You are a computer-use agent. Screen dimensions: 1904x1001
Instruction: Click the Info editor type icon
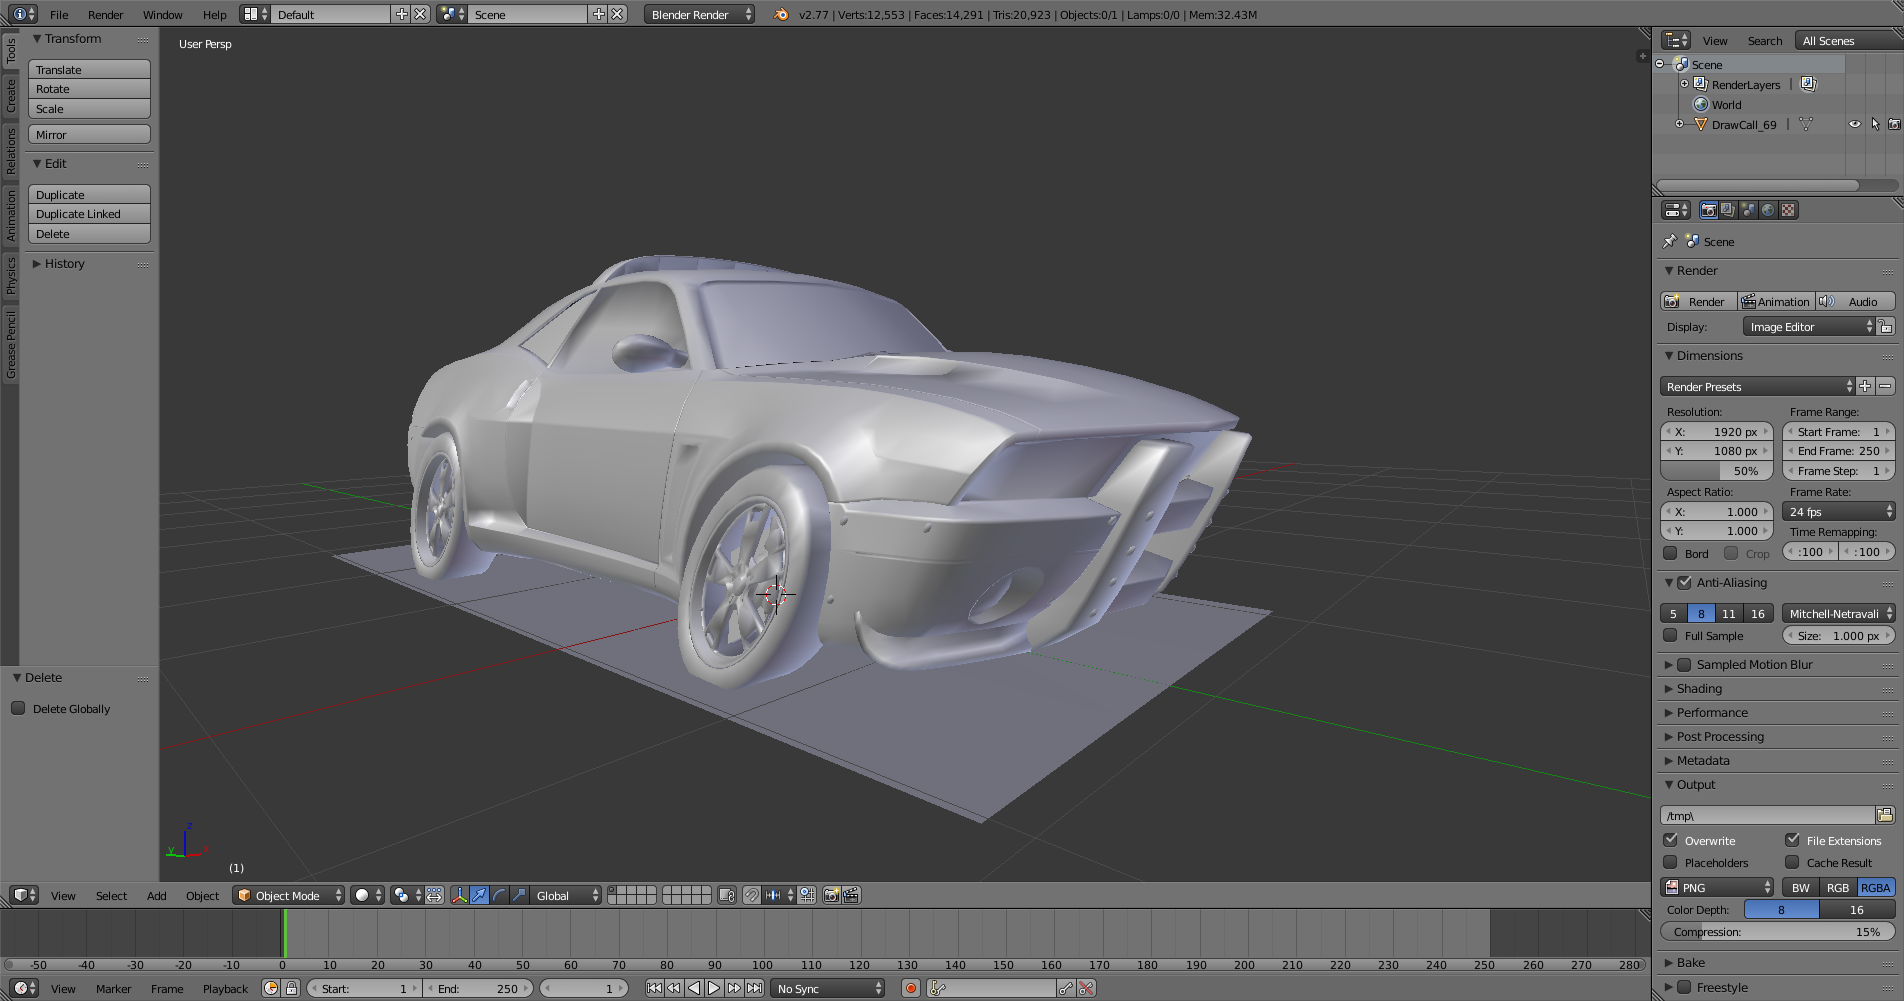(x=24, y=14)
